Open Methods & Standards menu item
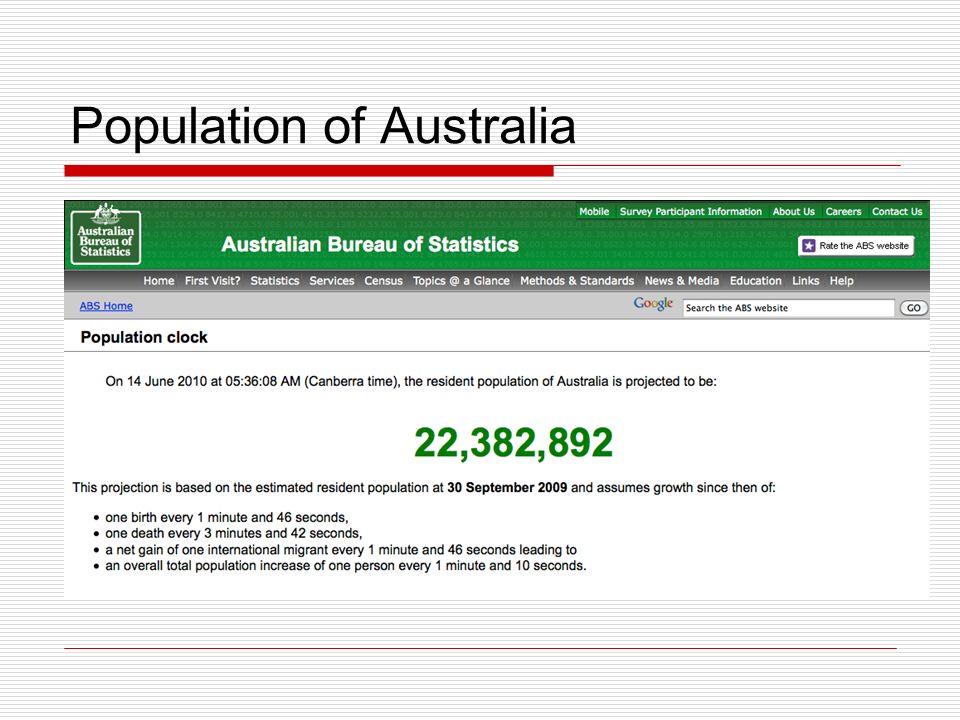This screenshot has width=960, height=720. (577, 280)
